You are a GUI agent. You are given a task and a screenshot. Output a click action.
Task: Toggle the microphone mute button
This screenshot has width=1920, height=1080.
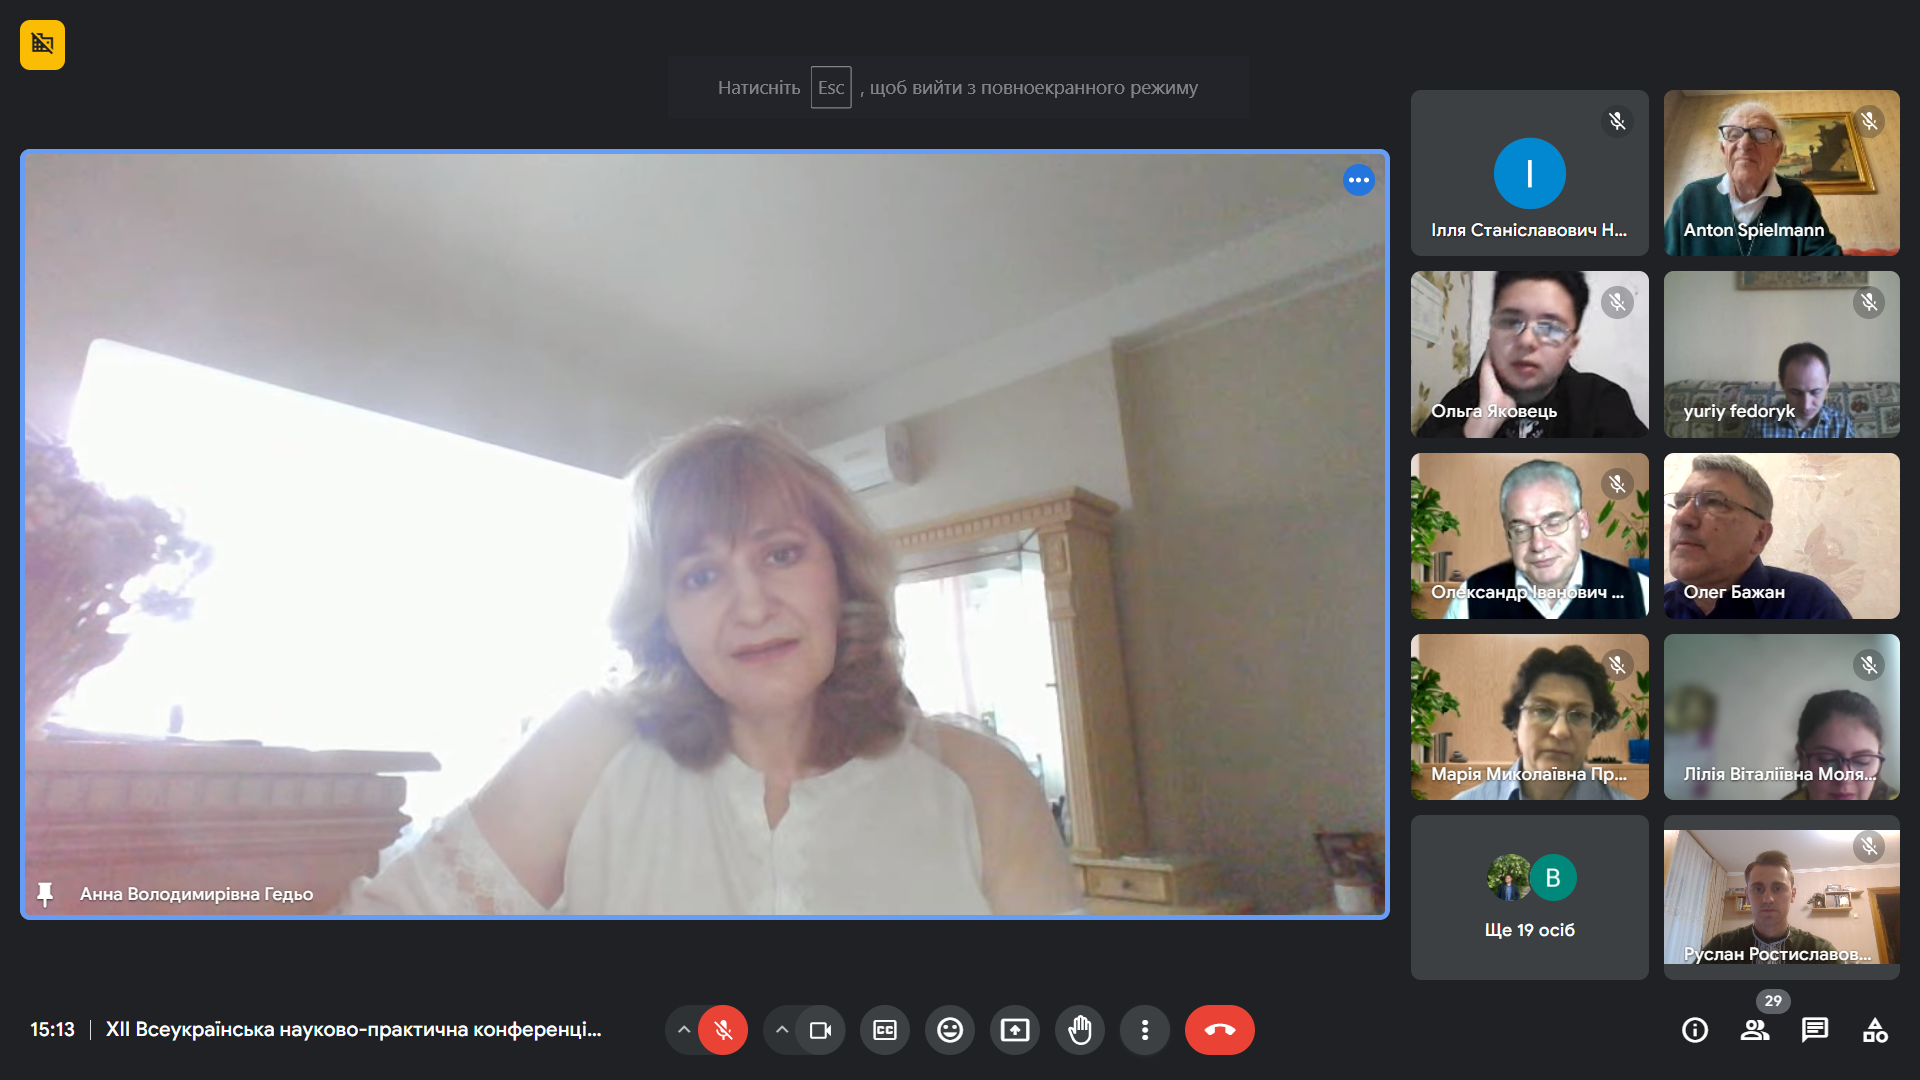[723, 1030]
